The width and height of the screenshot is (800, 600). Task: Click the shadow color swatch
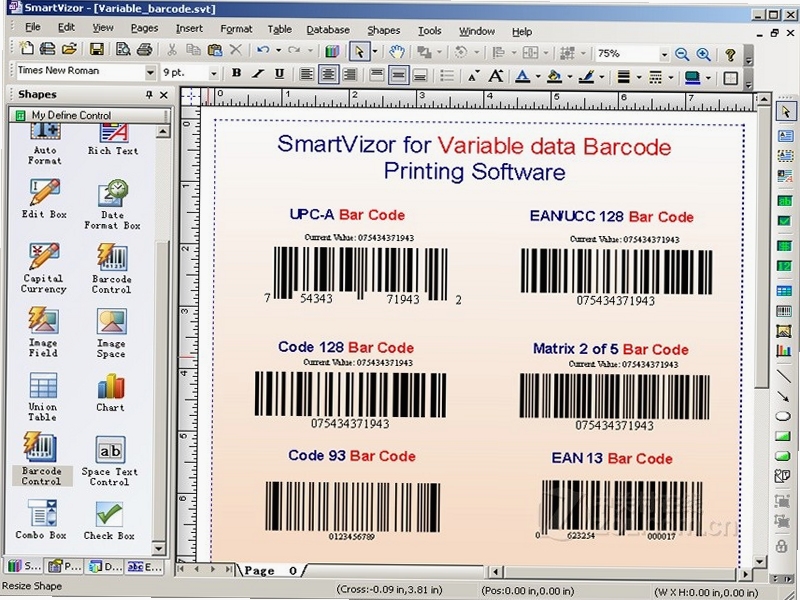pos(692,78)
